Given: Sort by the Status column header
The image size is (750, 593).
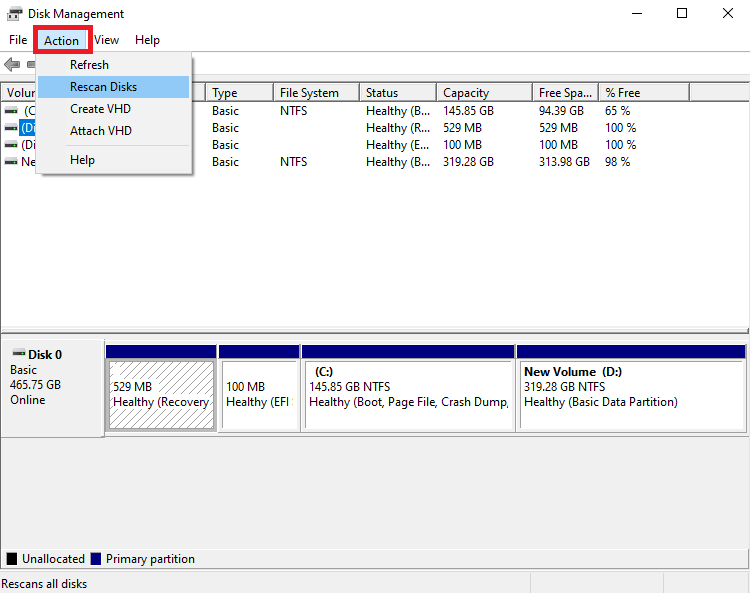Looking at the screenshot, I should click(x=398, y=93).
